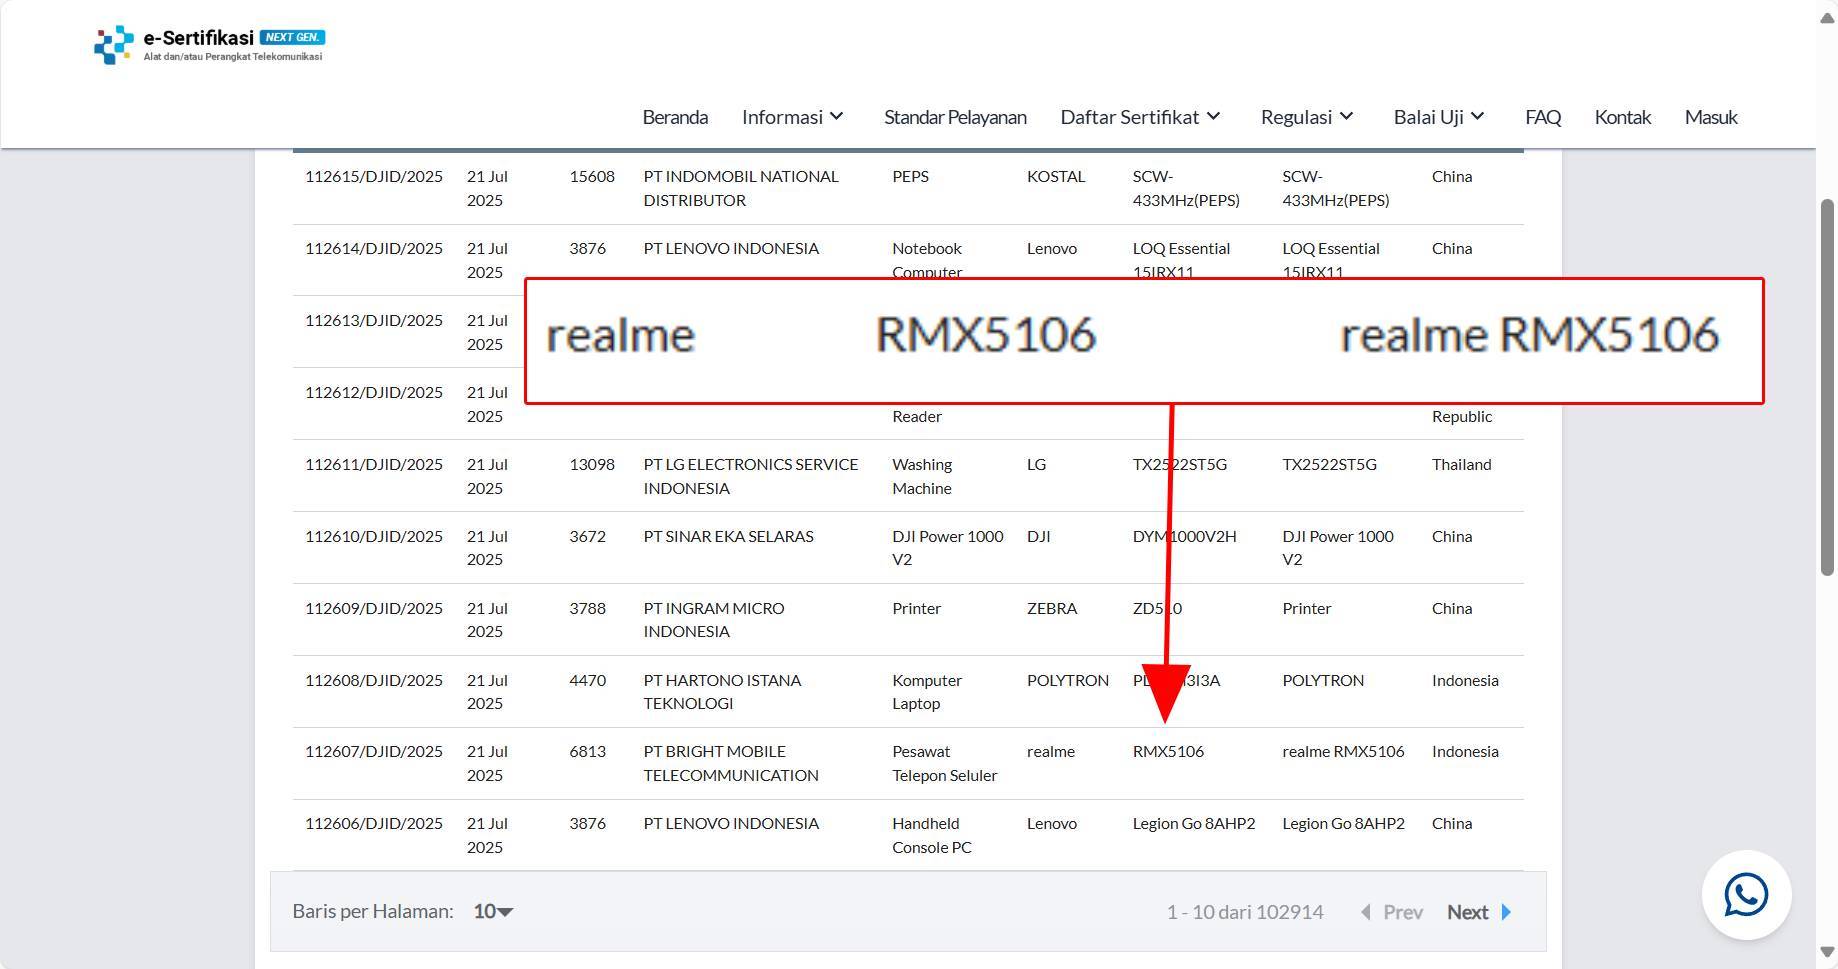Select certificate number 112611/DJID/2025
The width and height of the screenshot is (1838, 969).
(374, 464)
